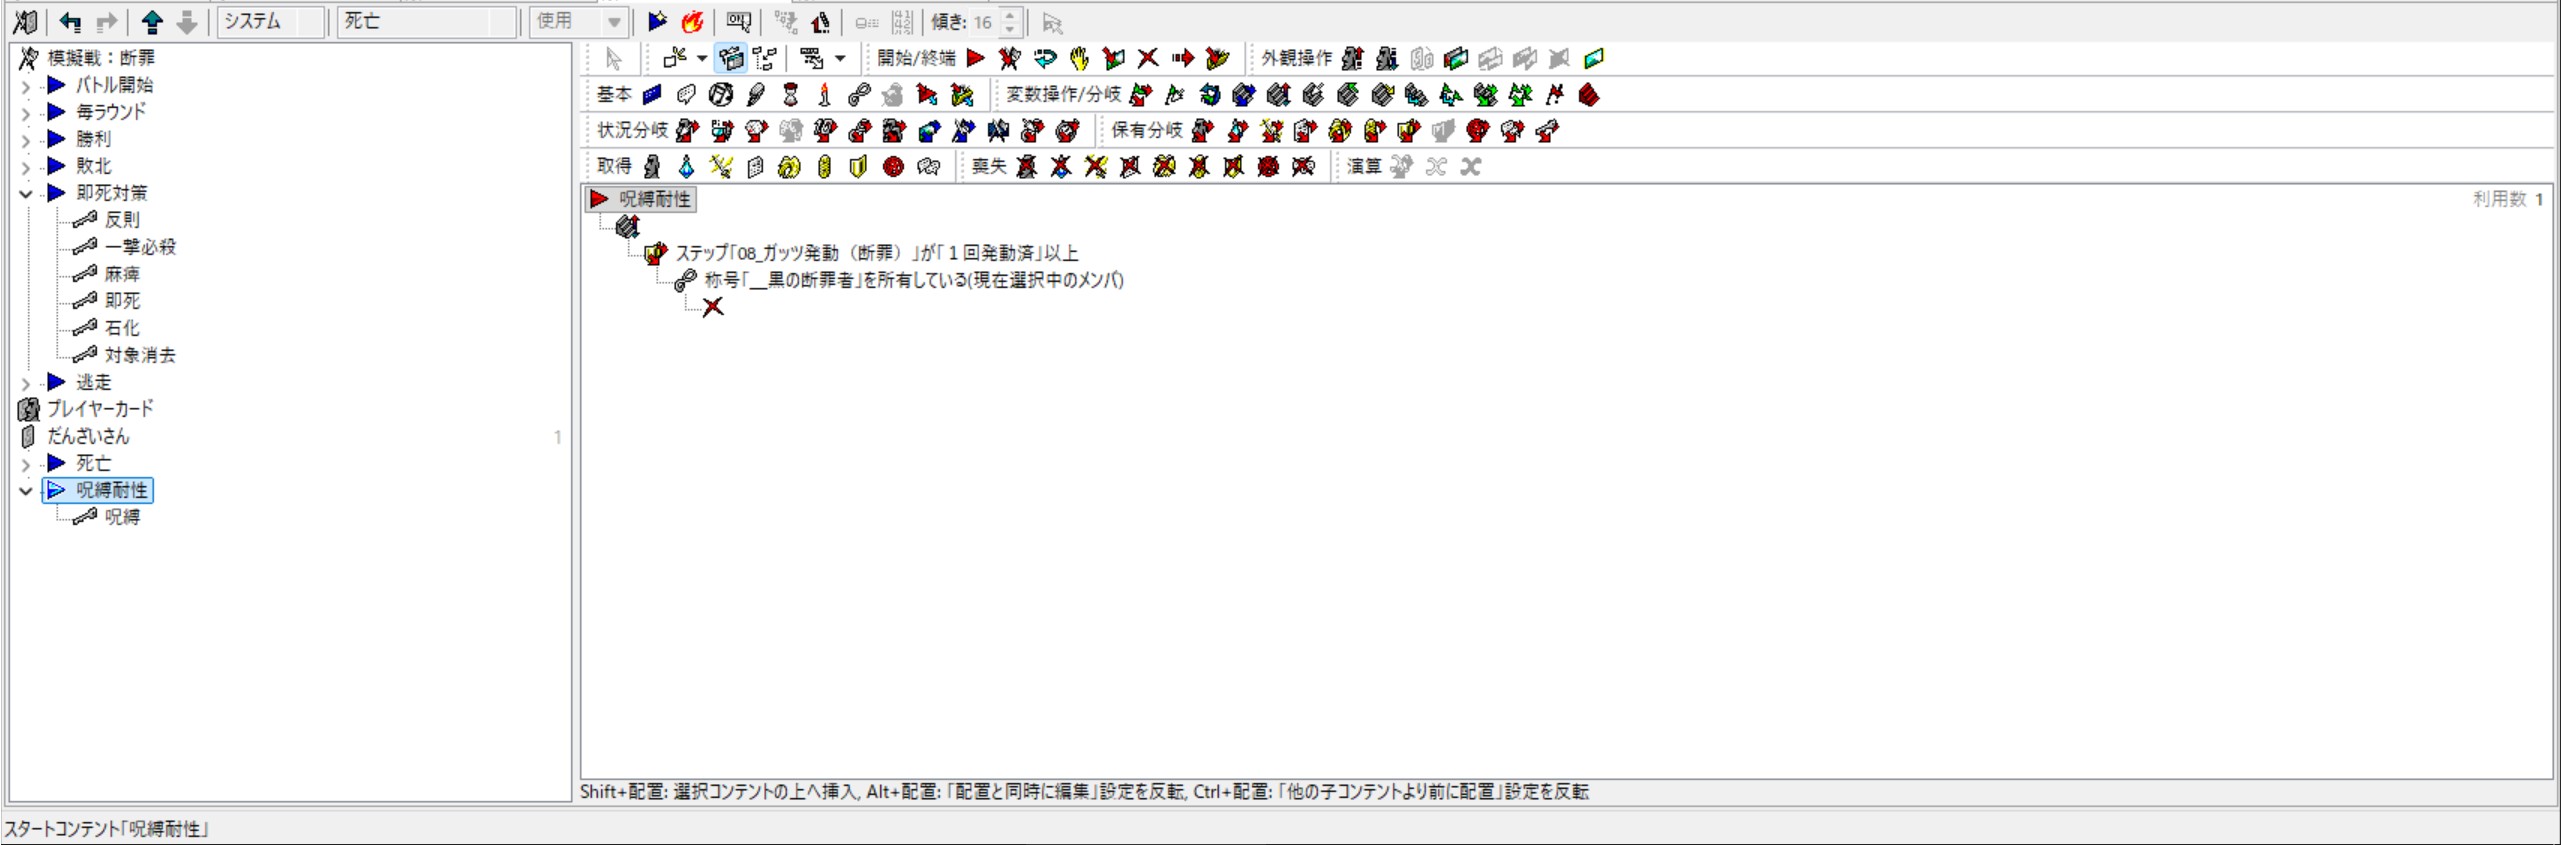The image size is (2561, 845).
Task: Click the speech bubble message icon in 基本
Action: pyautogui.click(x=686, y=95)
